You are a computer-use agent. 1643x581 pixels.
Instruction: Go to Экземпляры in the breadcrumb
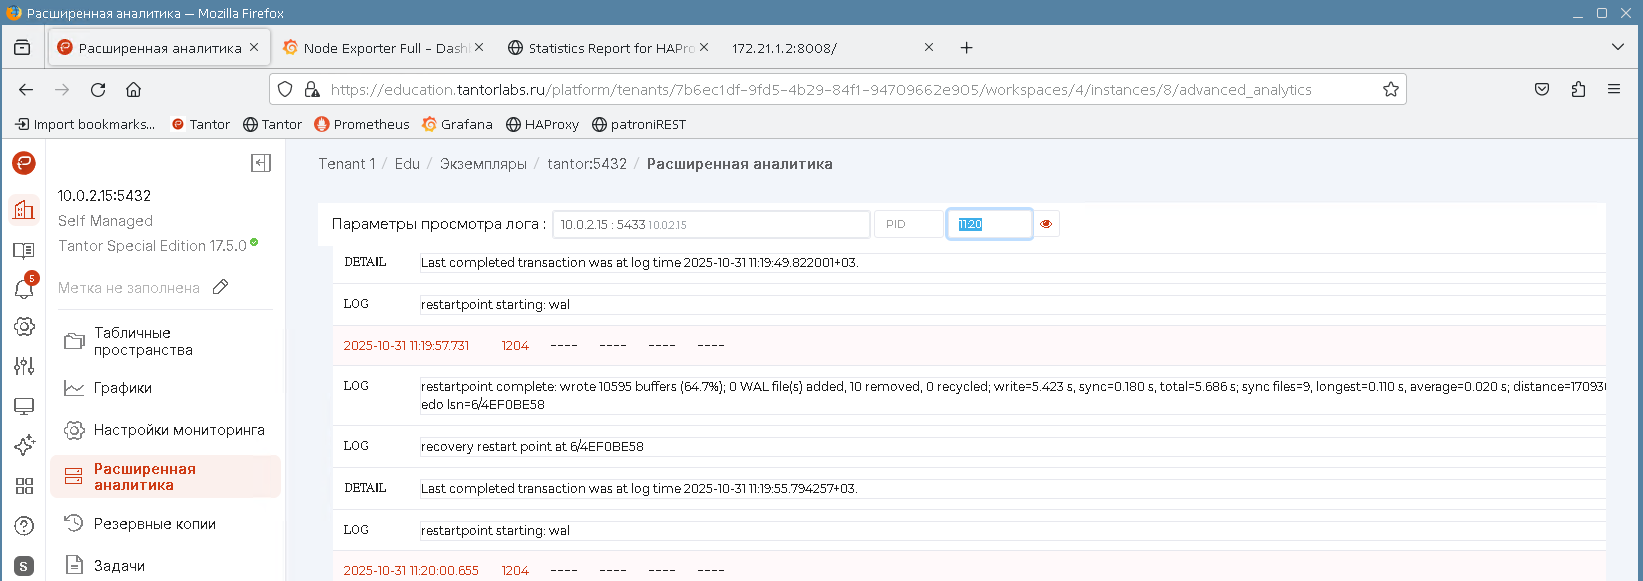[483, 164]
